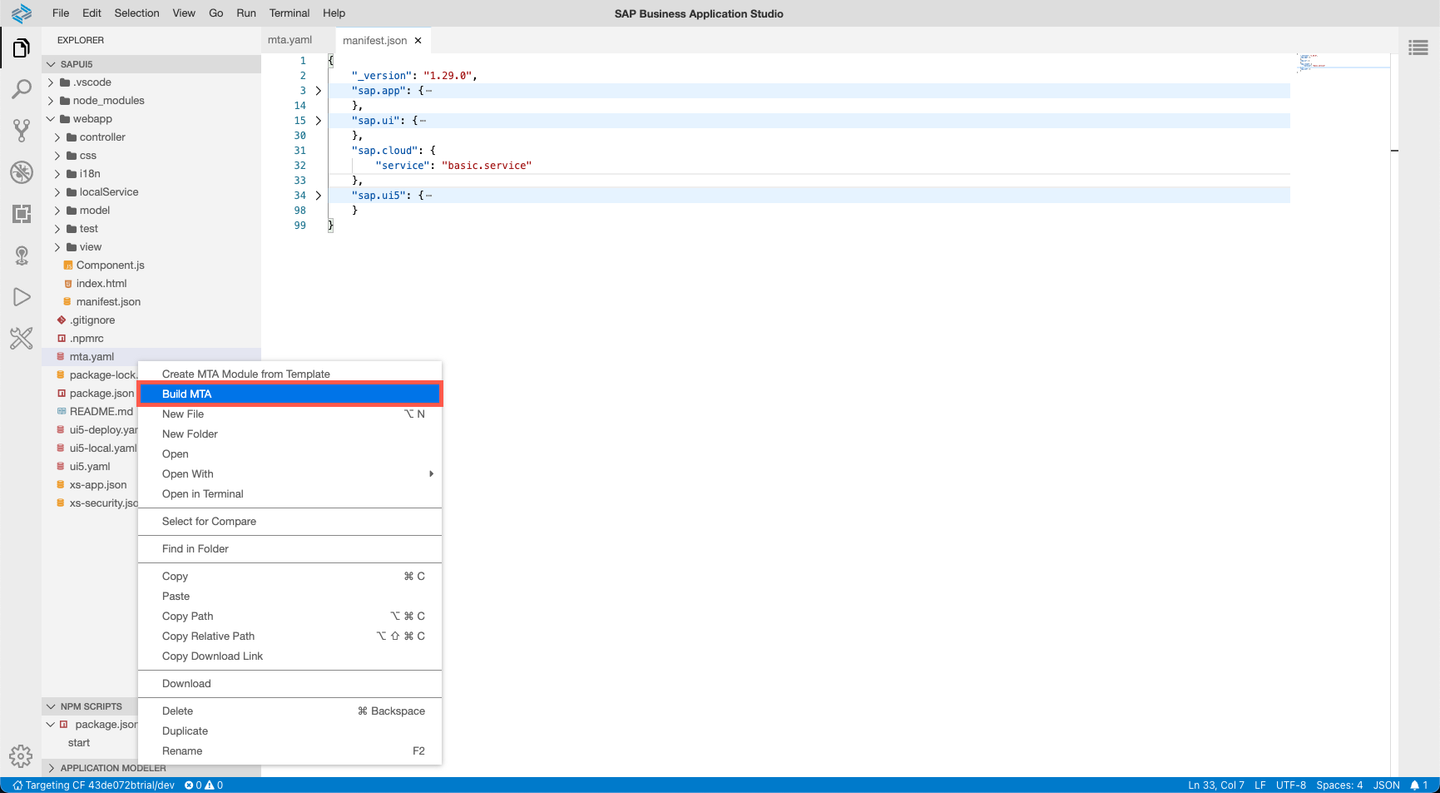
Task: Select Open in Terminal from context menu
Action: tap(290, 494)
